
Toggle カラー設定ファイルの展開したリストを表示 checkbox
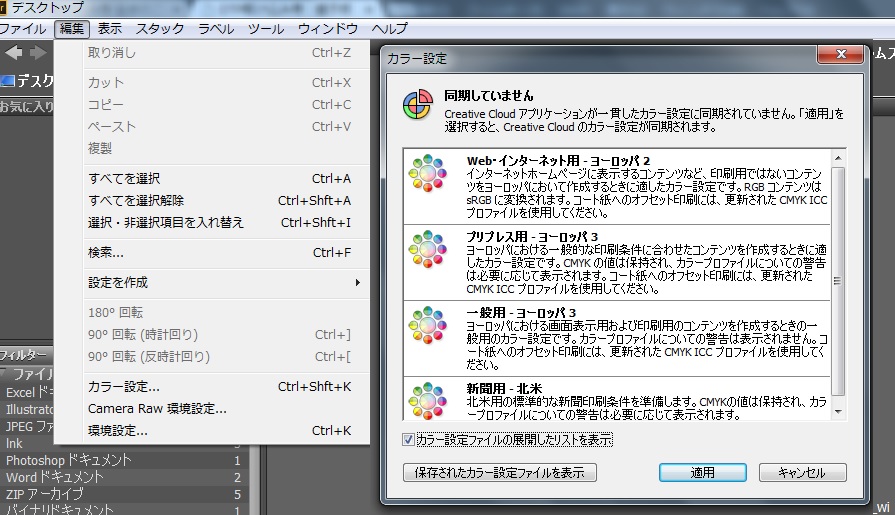pyautogui.click(x=408, y=439)
